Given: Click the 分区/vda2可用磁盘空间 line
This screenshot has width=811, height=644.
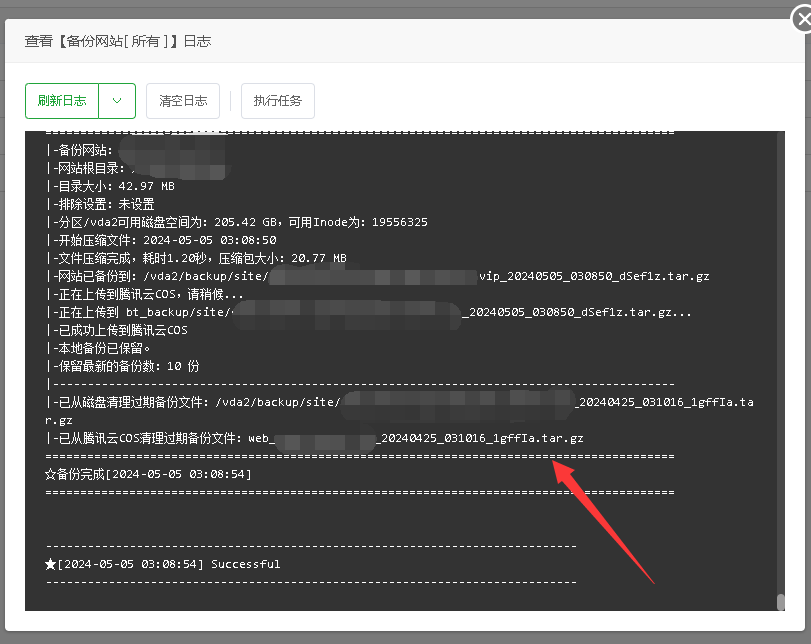Looking at the screenshot, I should [237, 222].
